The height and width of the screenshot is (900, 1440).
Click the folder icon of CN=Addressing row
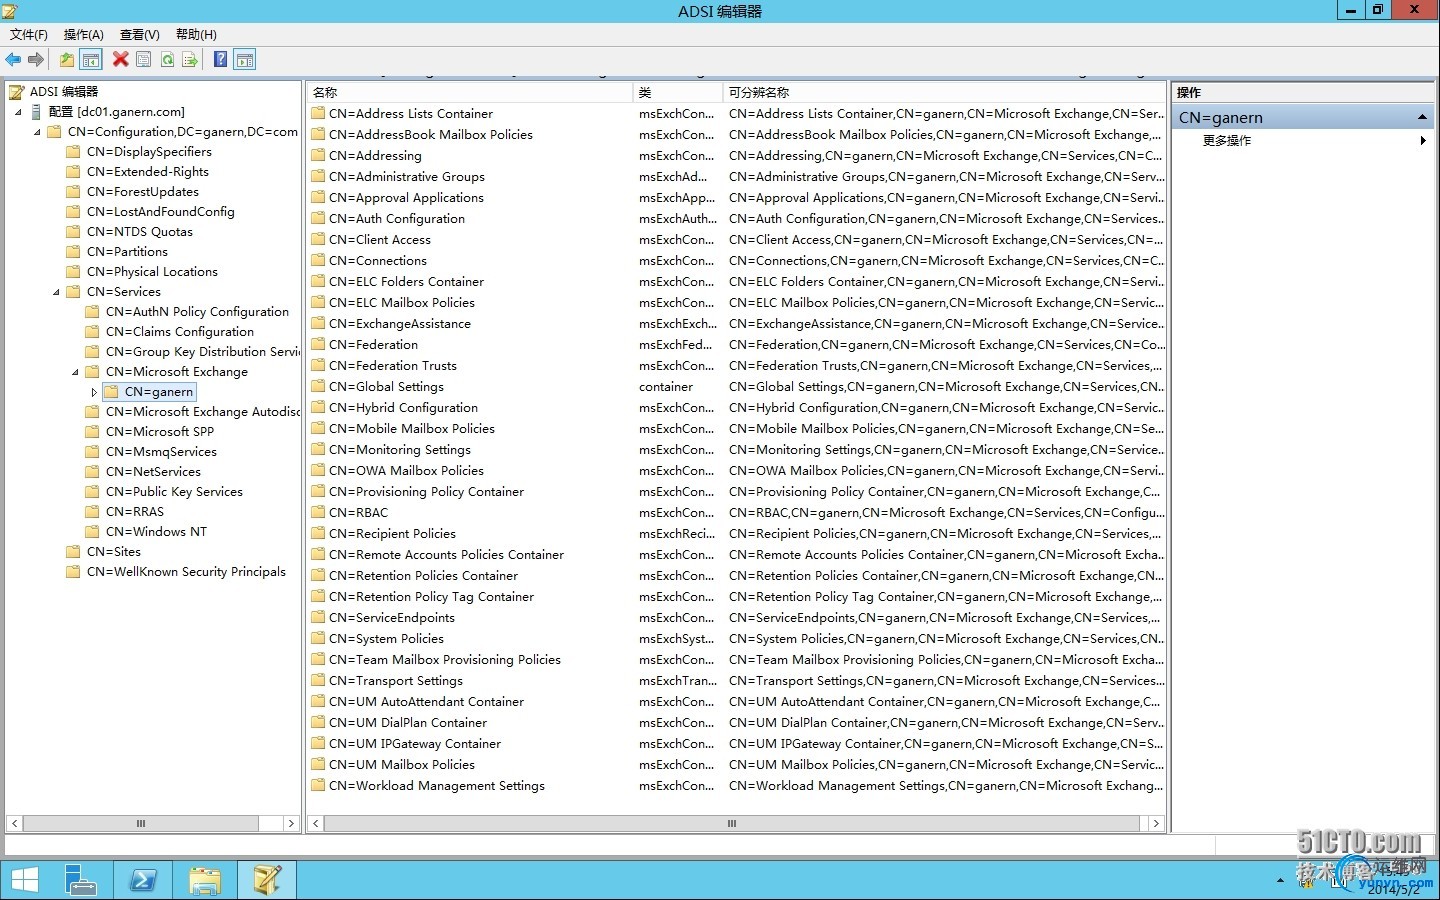[x=318, y=155]
